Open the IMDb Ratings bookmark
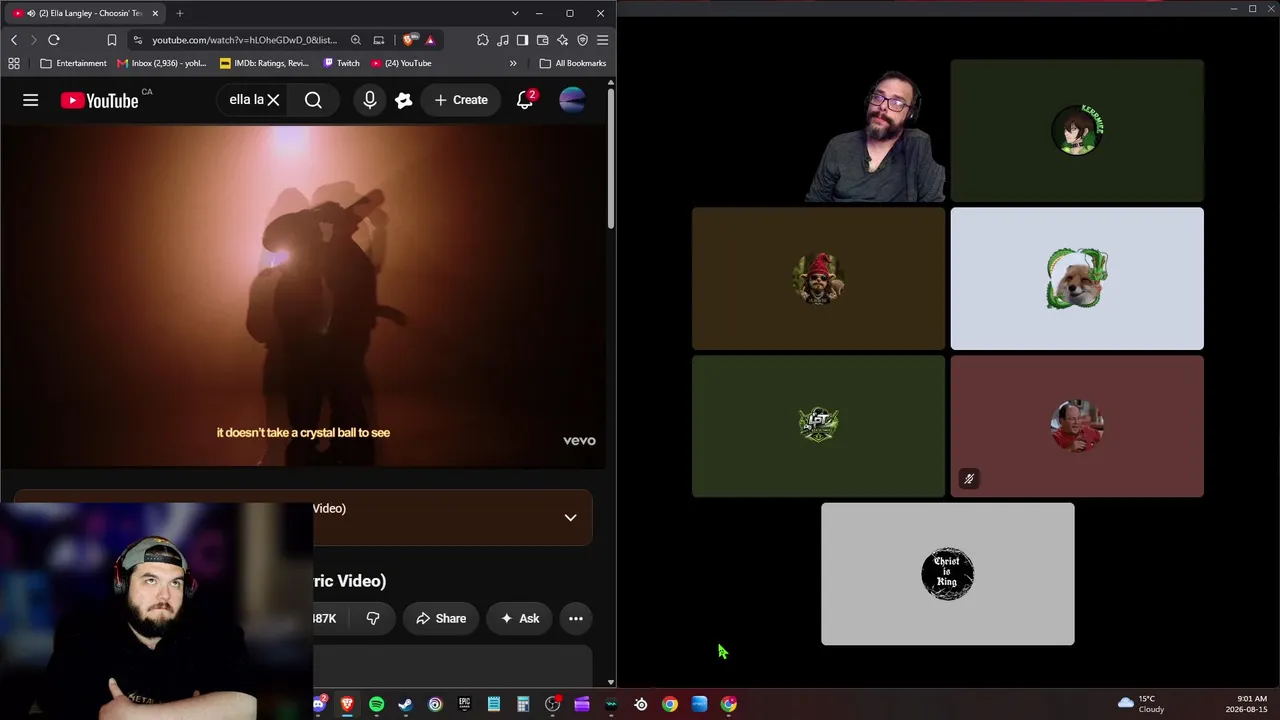 pos(264,63)
